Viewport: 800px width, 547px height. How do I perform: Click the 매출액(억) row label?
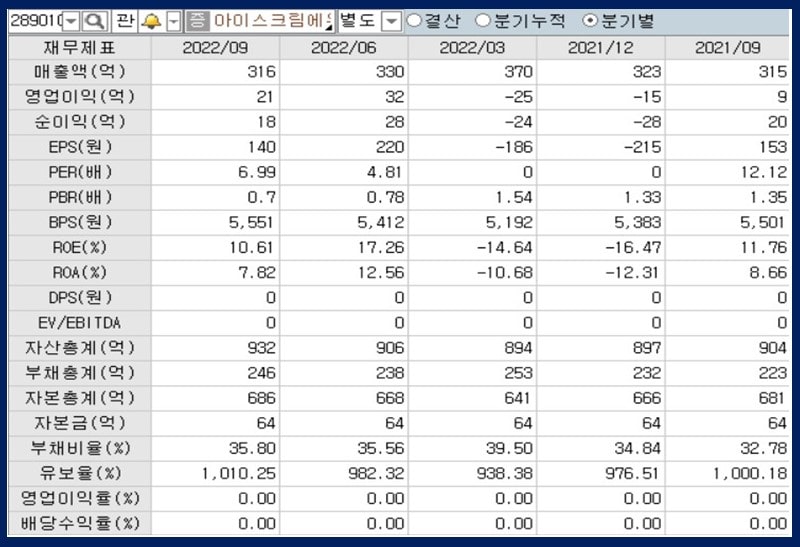click(80, 71)
